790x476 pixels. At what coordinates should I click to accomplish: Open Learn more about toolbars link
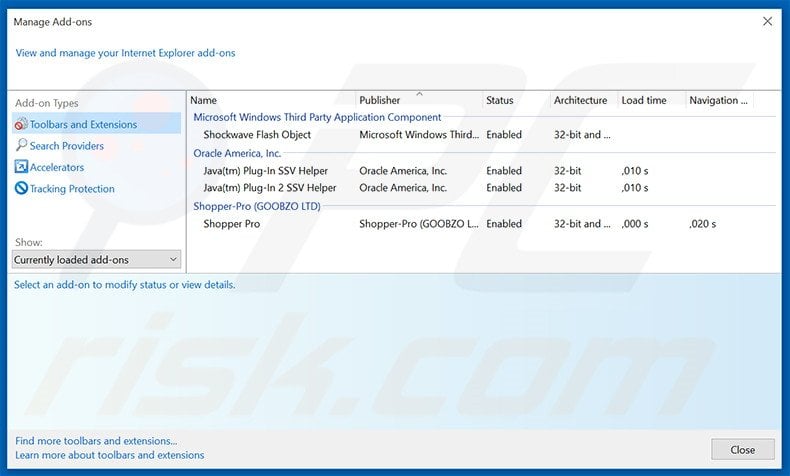110,455
